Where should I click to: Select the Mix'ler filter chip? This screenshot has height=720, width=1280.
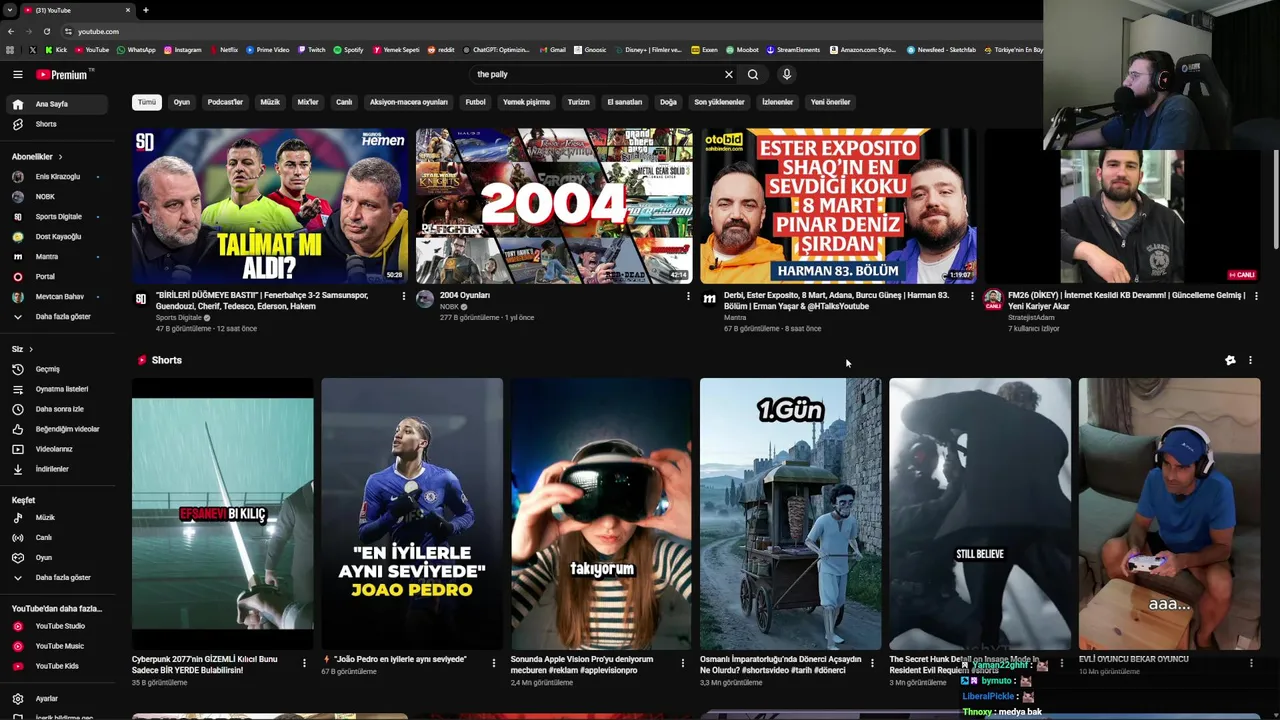[308, 102]
